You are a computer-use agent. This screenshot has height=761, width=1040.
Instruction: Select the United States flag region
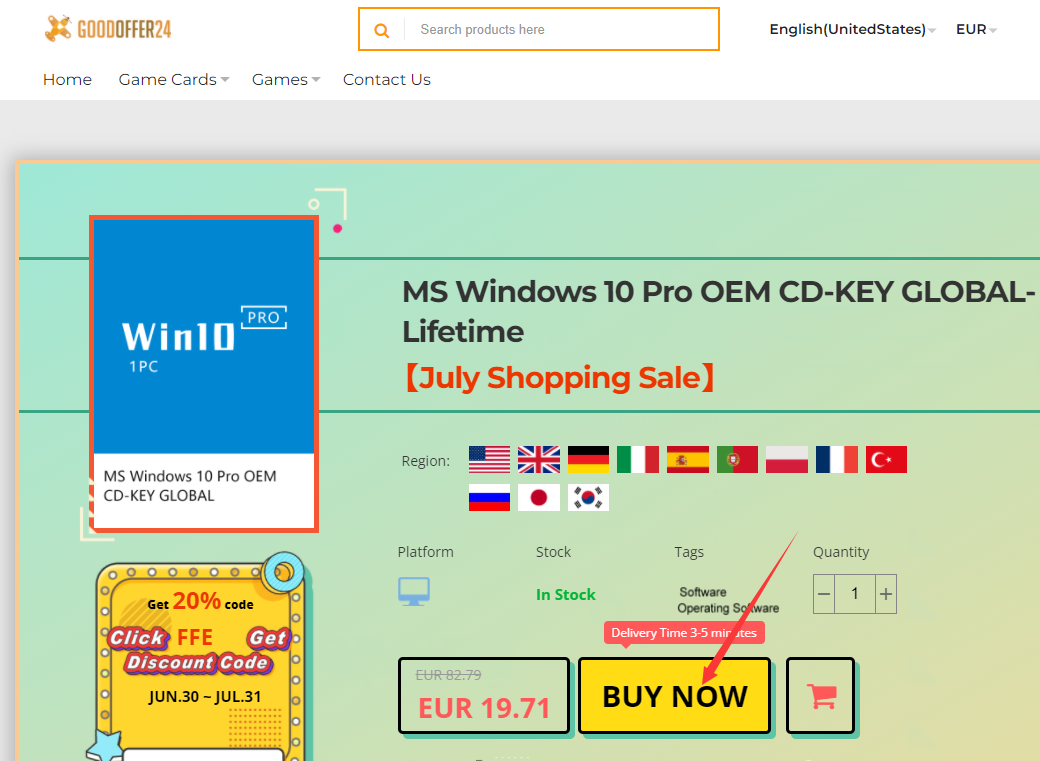point(489,459)
